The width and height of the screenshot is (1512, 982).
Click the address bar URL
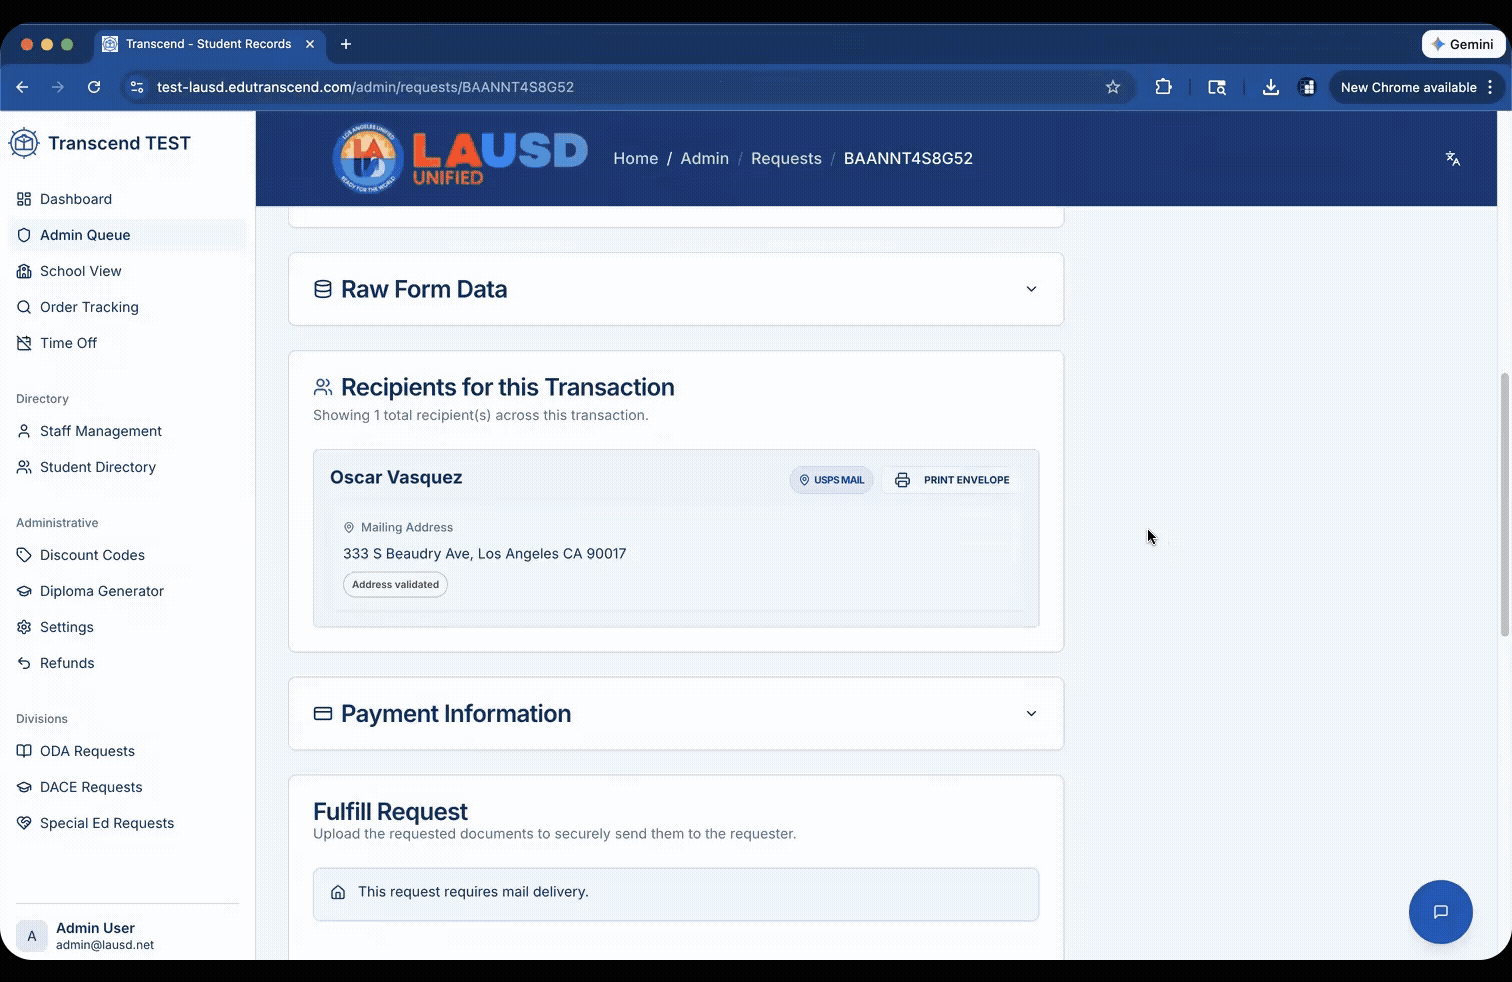point(365,87)
